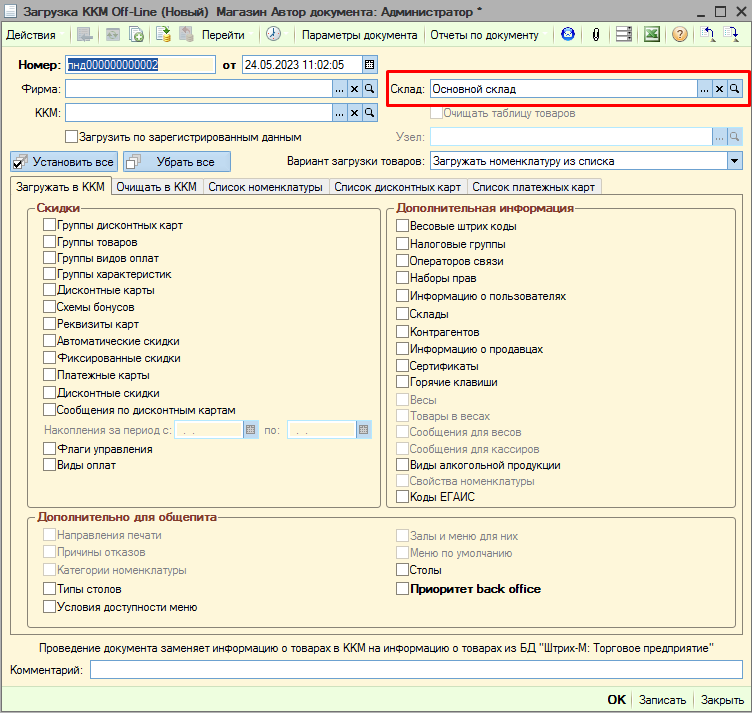Clear the Склад field with X
Image resolution: width=752 pixels, height=713 pixels.
719,89
